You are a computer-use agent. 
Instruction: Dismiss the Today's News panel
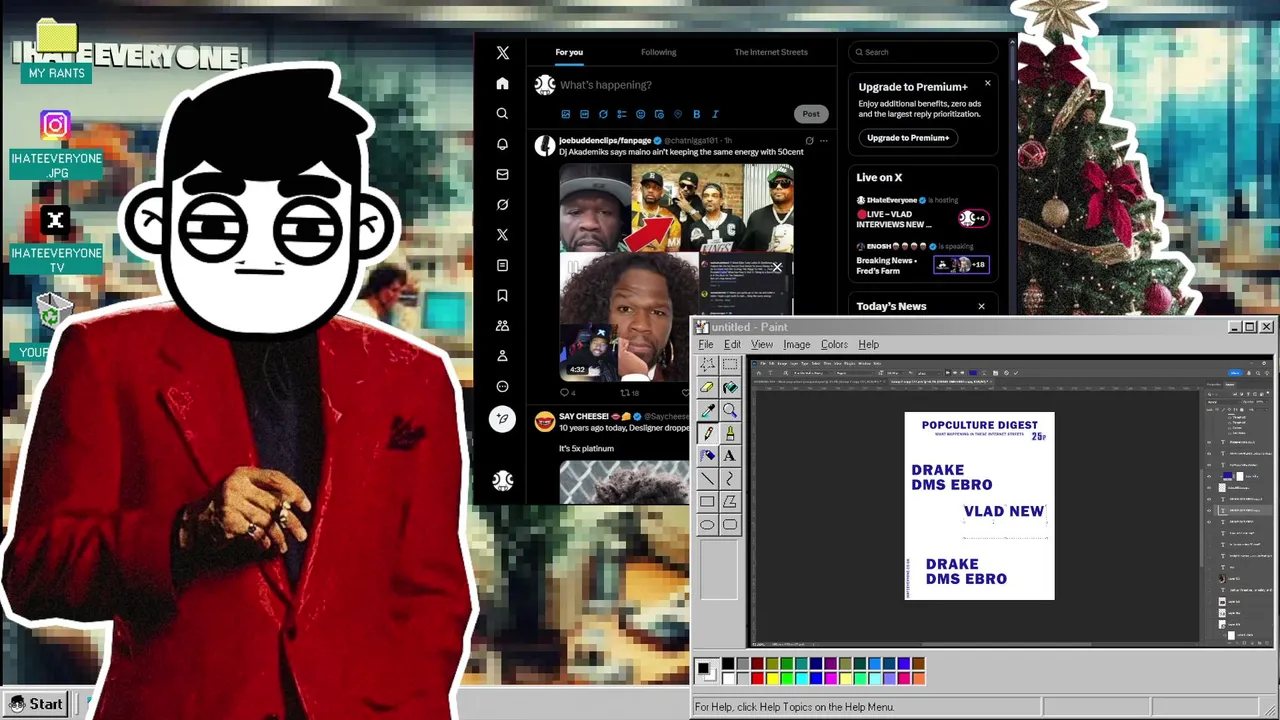[981, 306]
